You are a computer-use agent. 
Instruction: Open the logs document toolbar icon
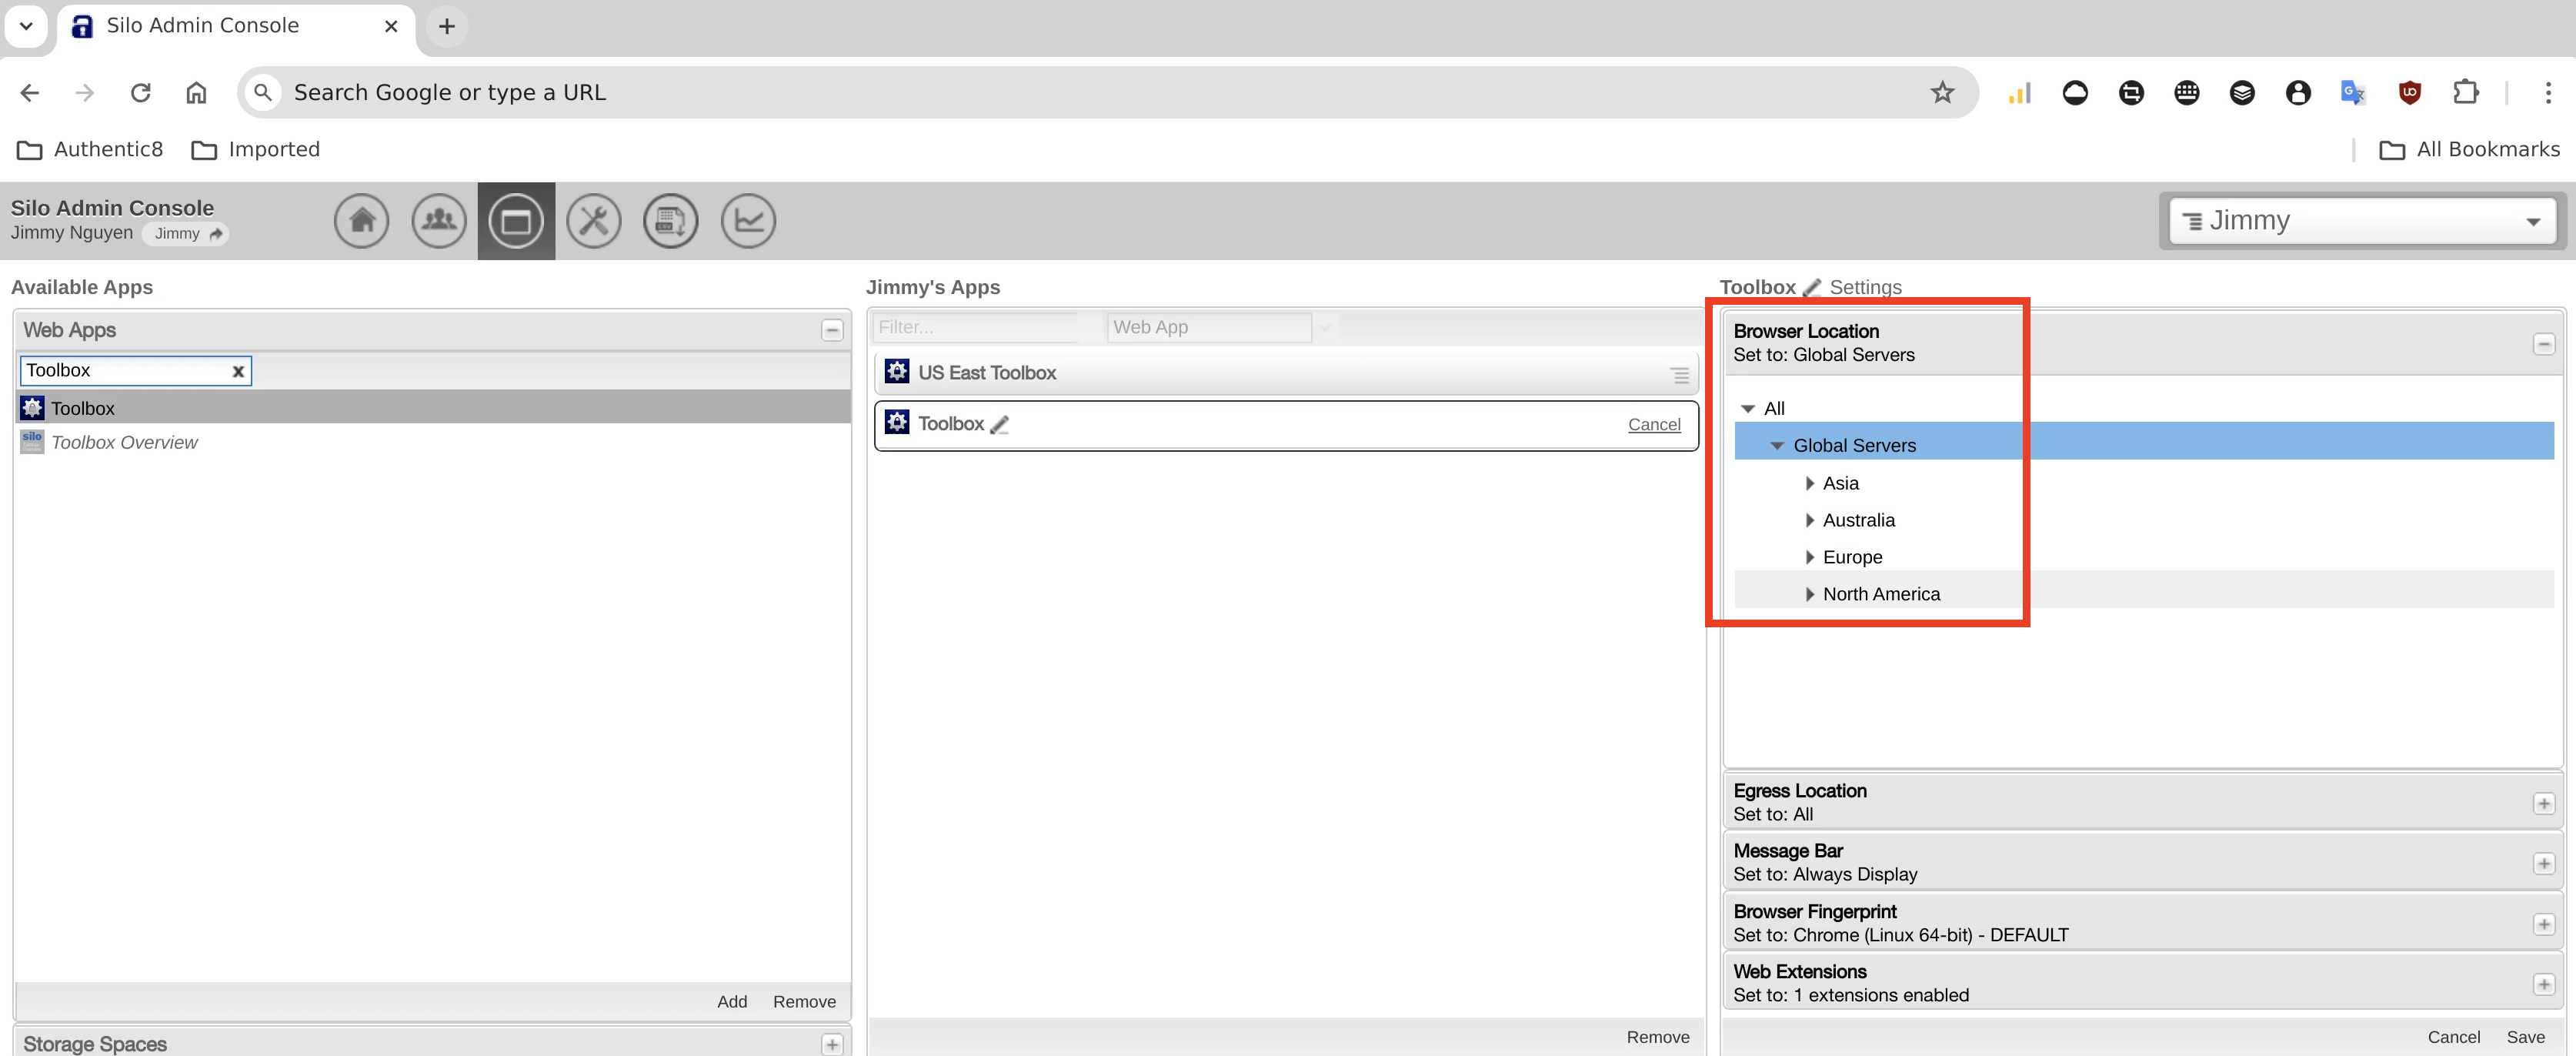(670, 221)
